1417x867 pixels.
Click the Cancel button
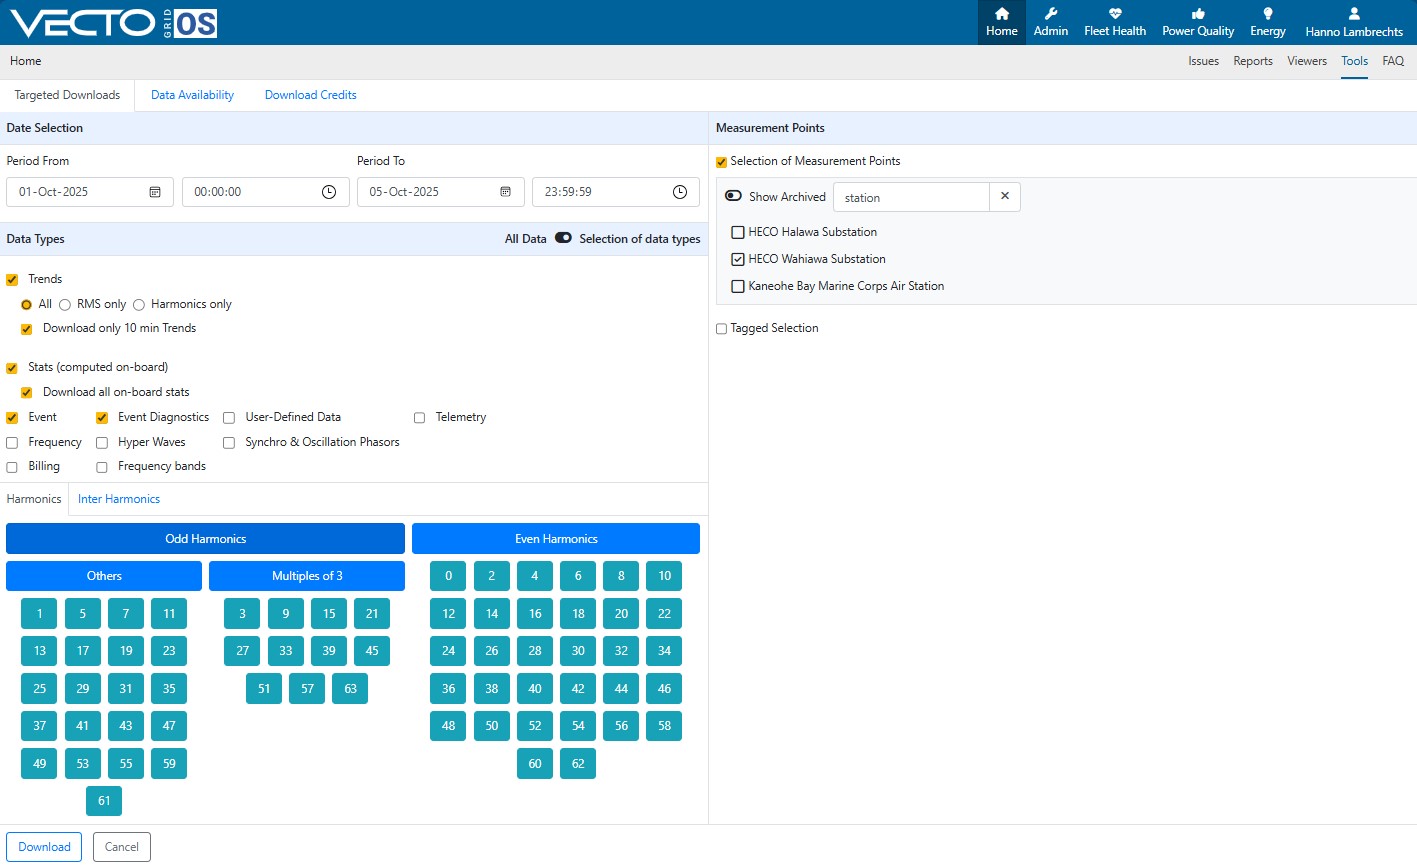[x=122, y=847]
